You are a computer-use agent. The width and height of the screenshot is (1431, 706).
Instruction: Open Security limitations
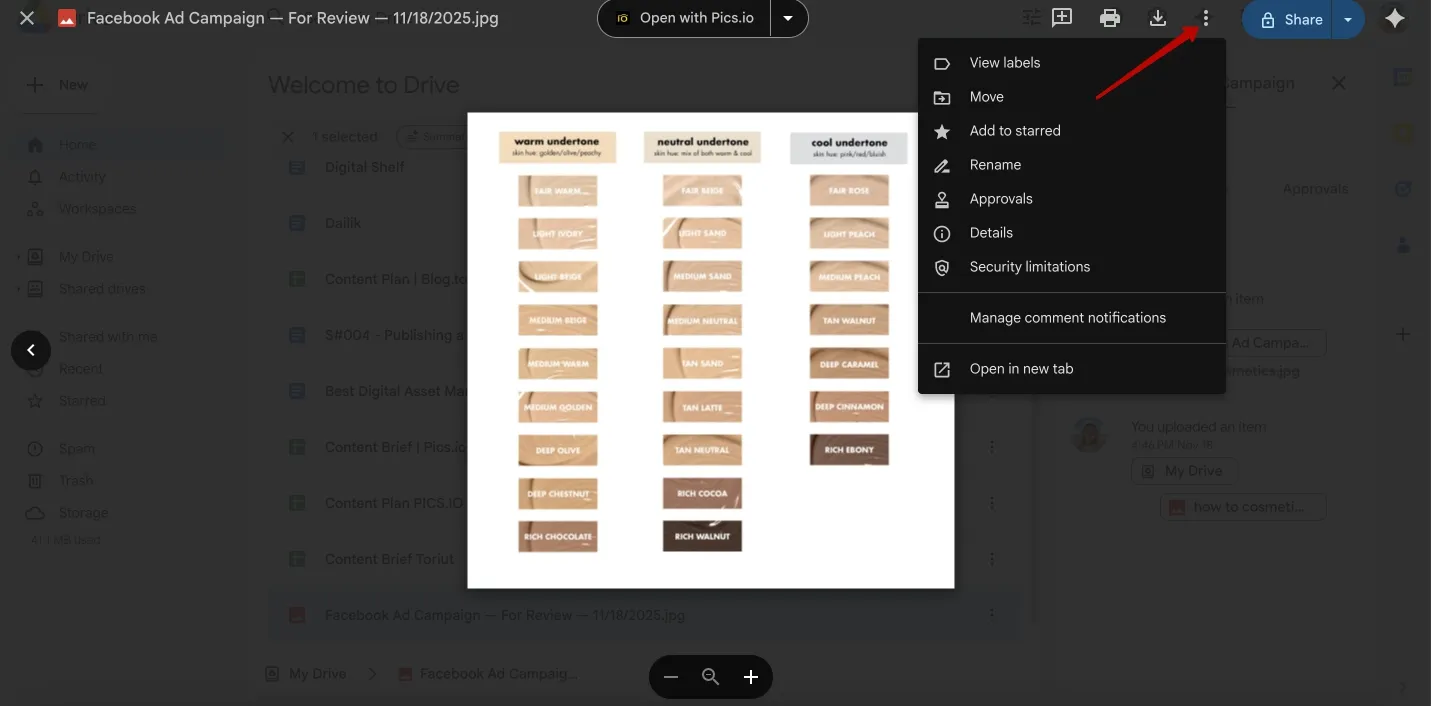tap(1072, 267)
